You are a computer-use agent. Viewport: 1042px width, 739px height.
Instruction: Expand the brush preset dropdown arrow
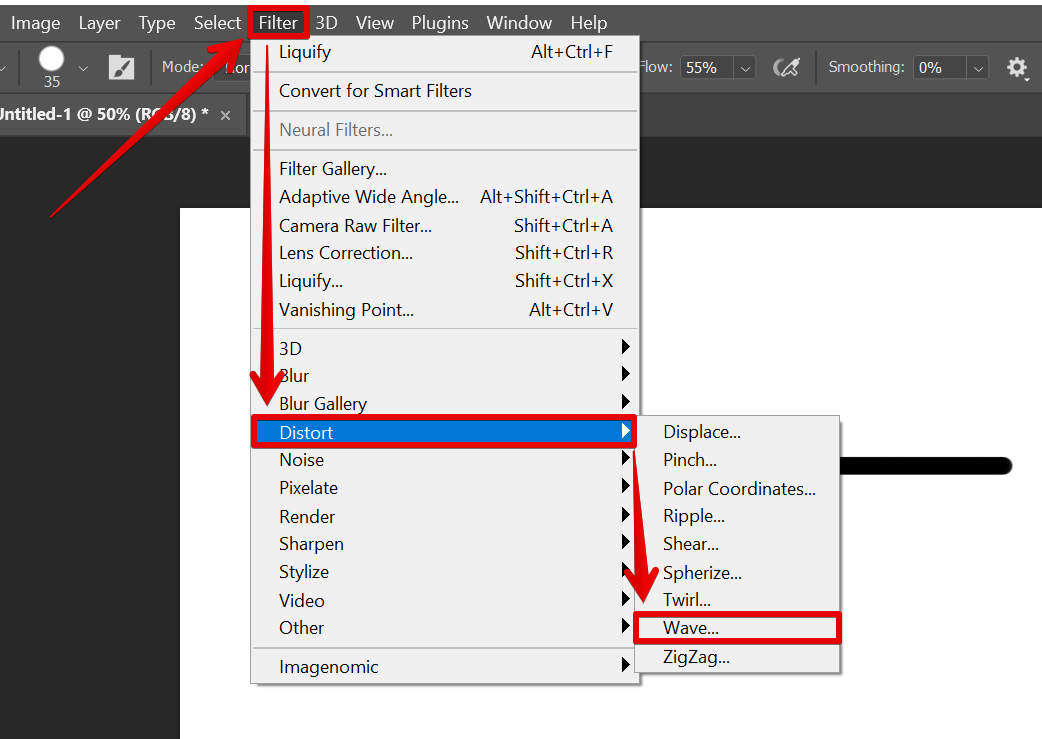pos(83,68)
